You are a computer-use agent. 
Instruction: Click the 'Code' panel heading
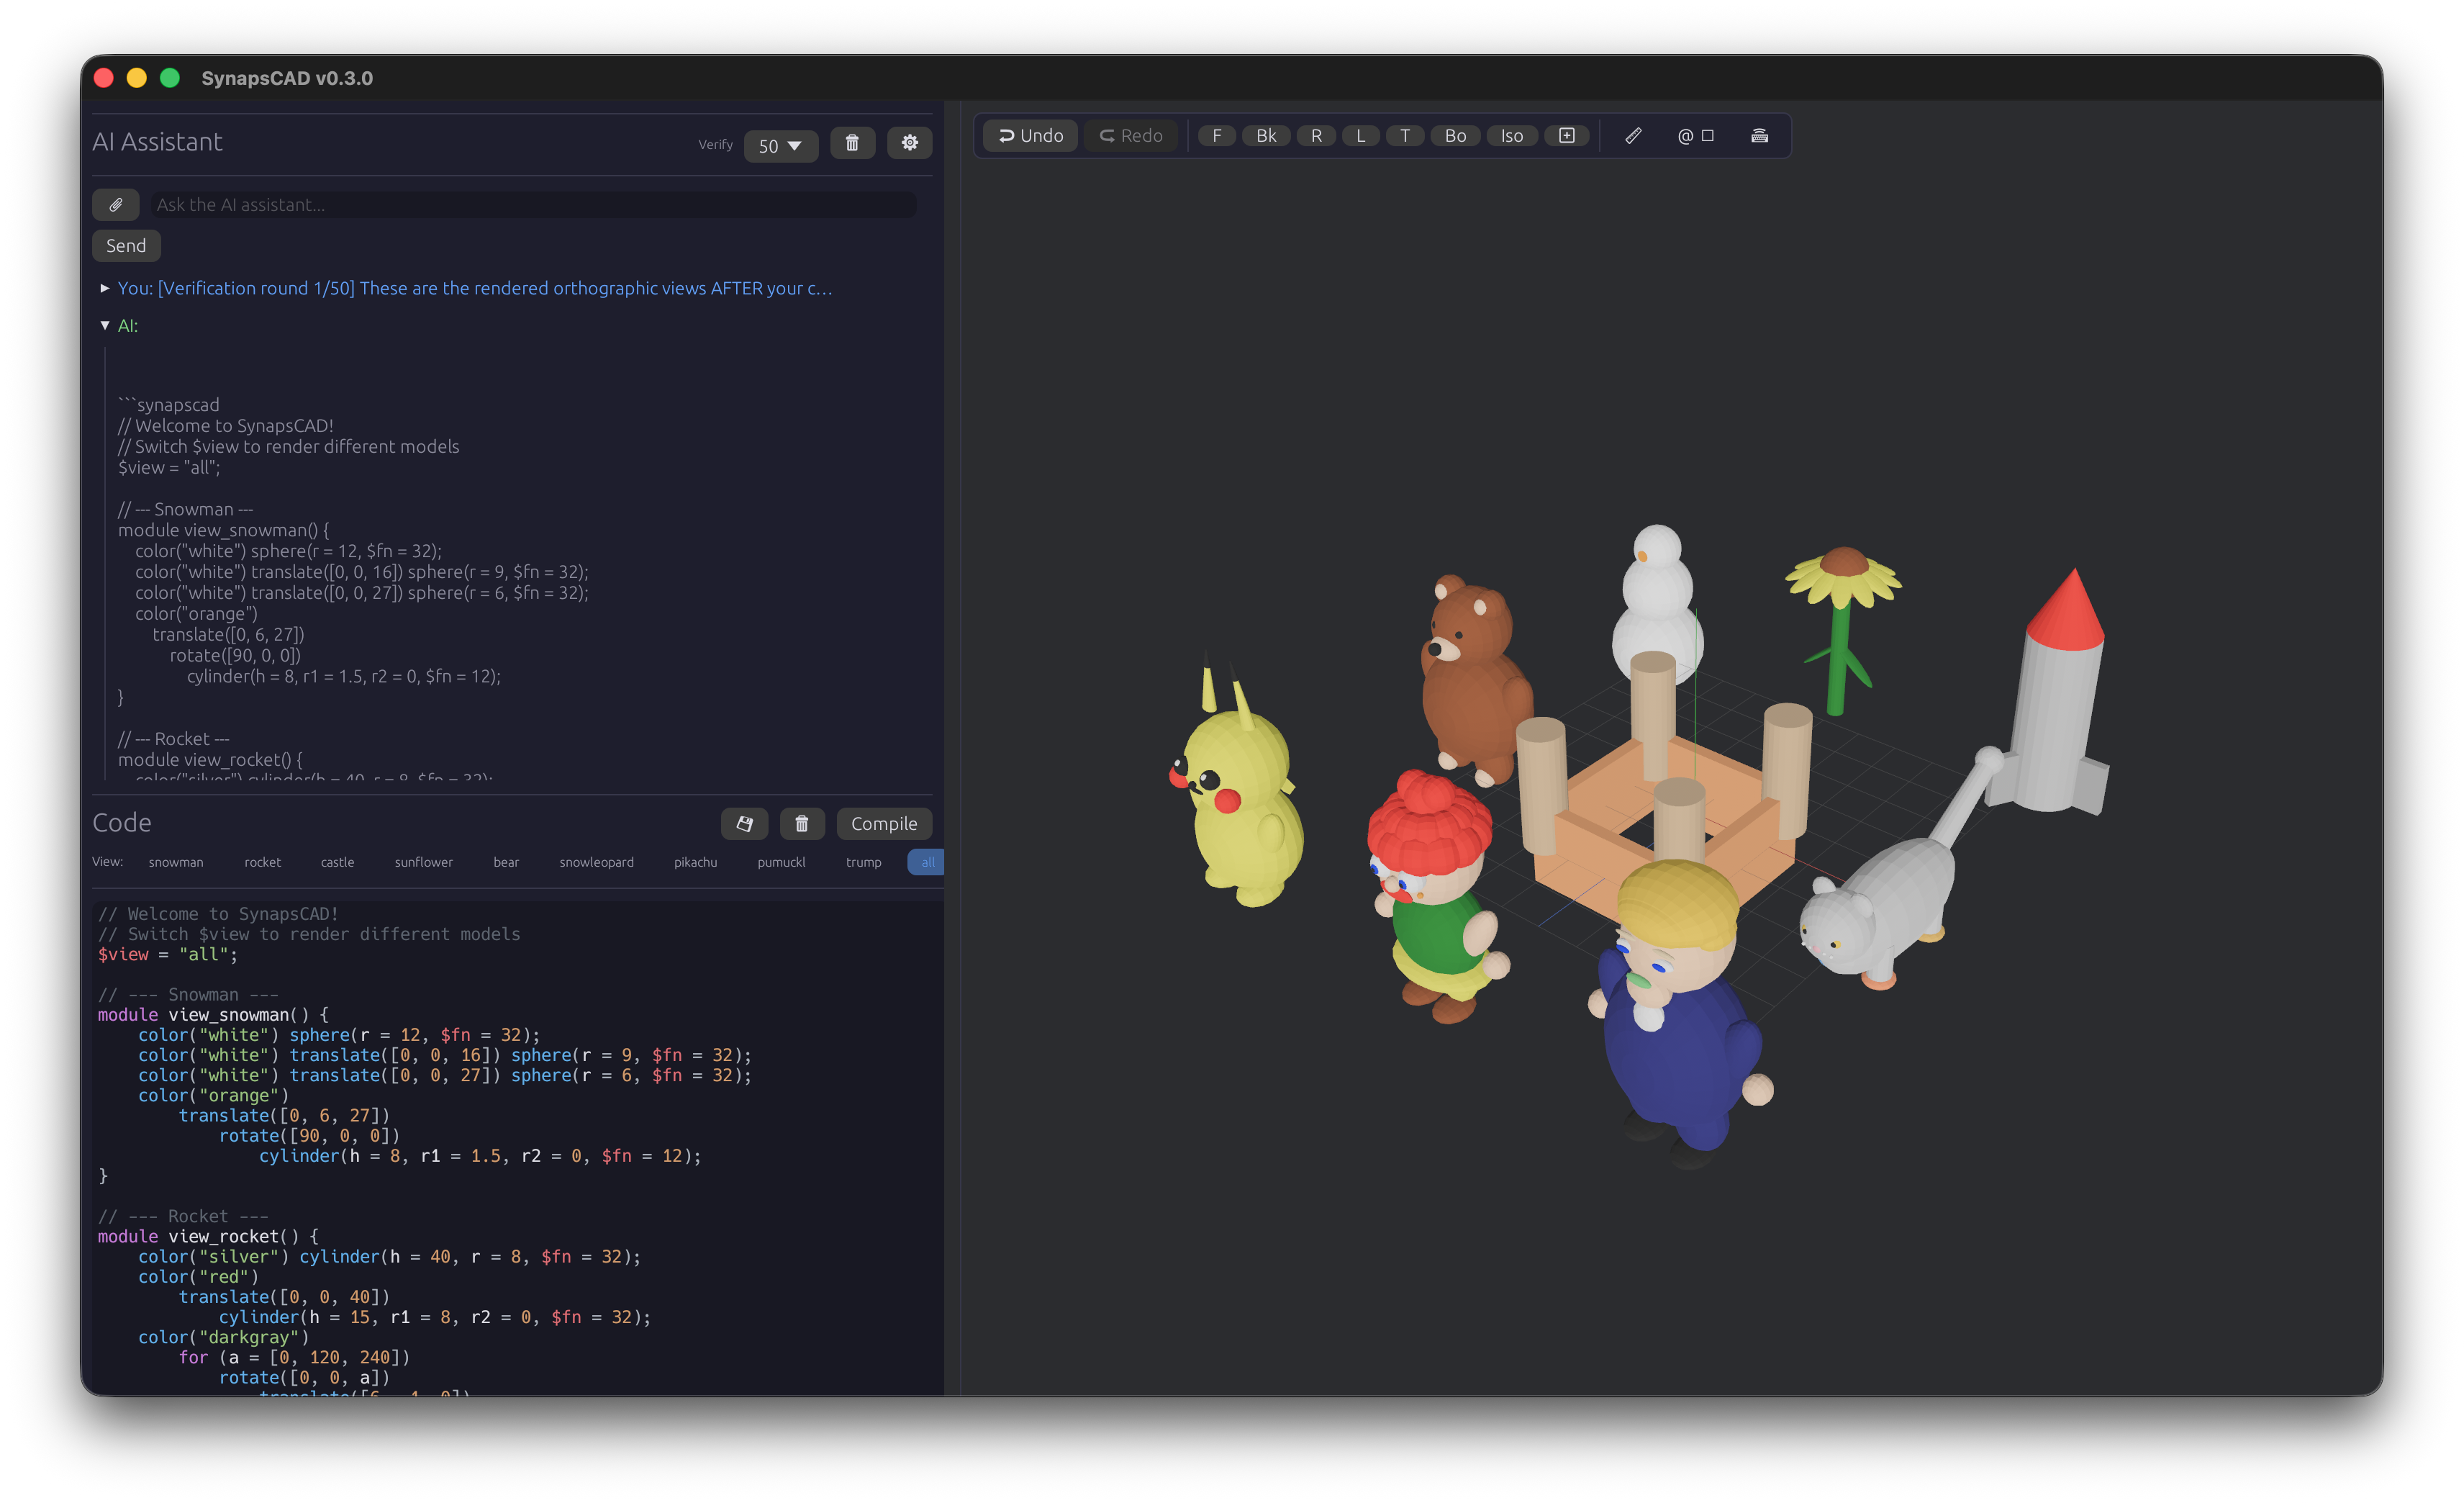[122, 823]
